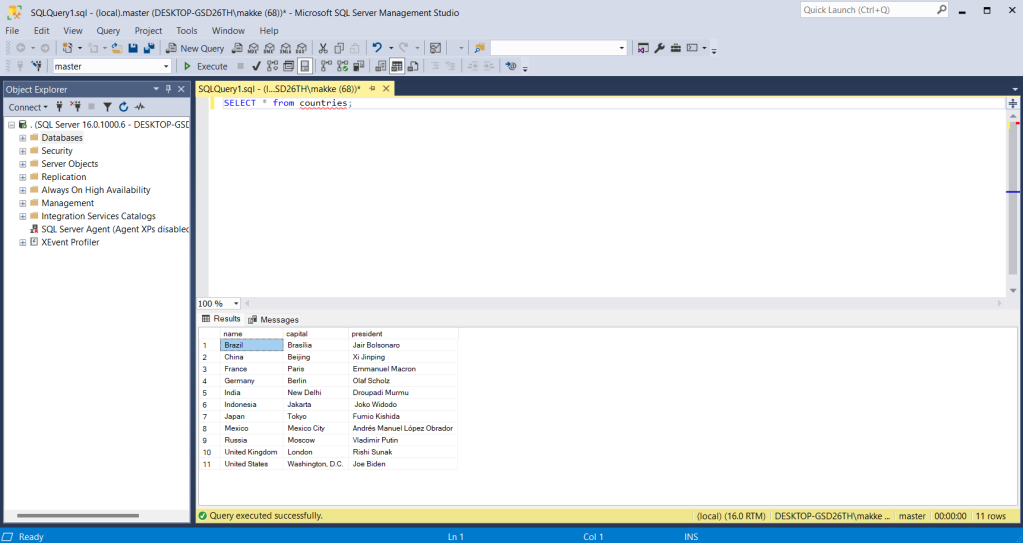1023x543 pixels.
Task: Open Activity Monitor pulse icon
Action: pyautogui.click(x=140, y=106)
